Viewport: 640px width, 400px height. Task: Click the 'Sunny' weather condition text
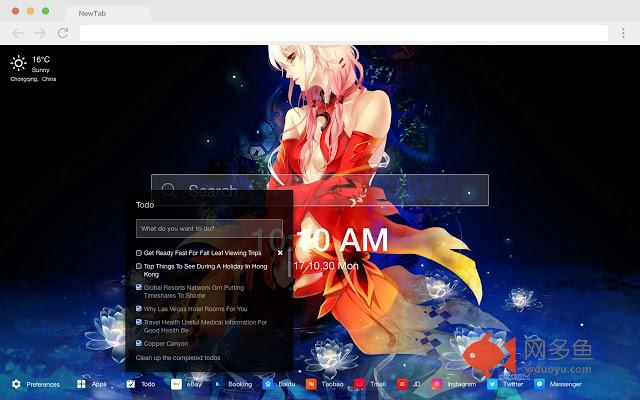coord(40,70)
